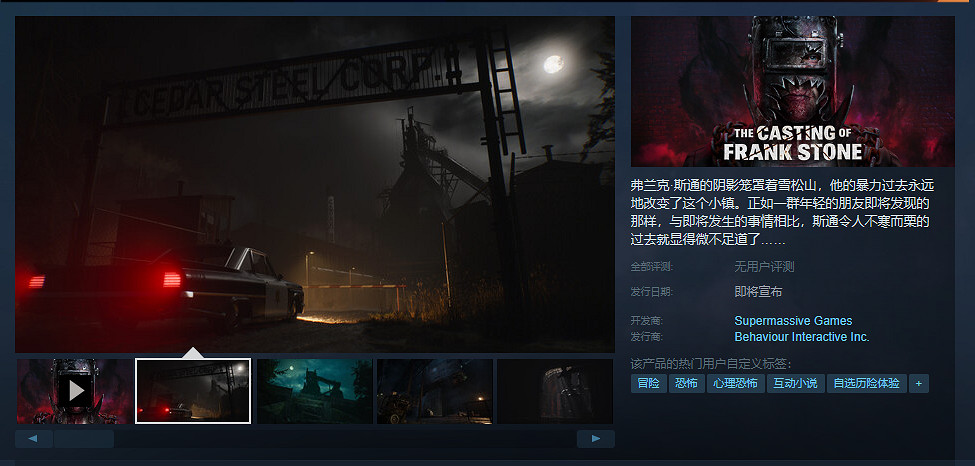Open the teal moonlit mill thumbnail
975x466 pixels.
tap(315, 391)
